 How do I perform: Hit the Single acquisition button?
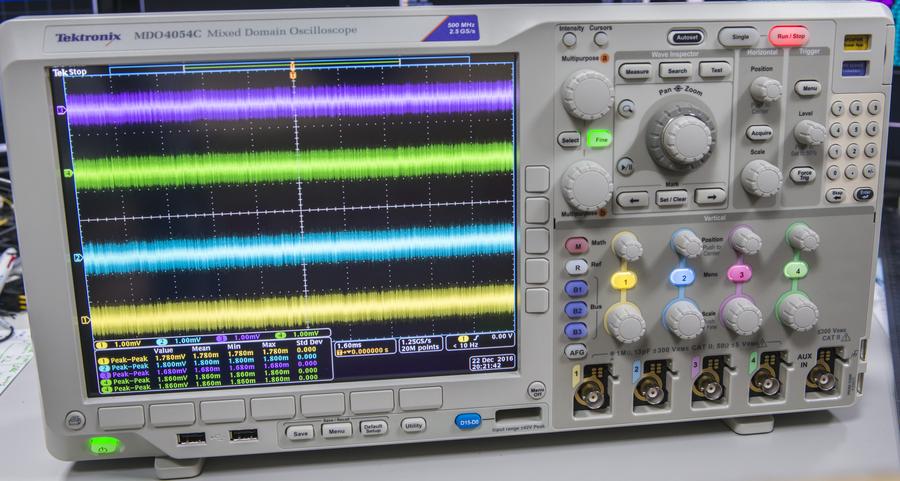[x=739, y=37]
